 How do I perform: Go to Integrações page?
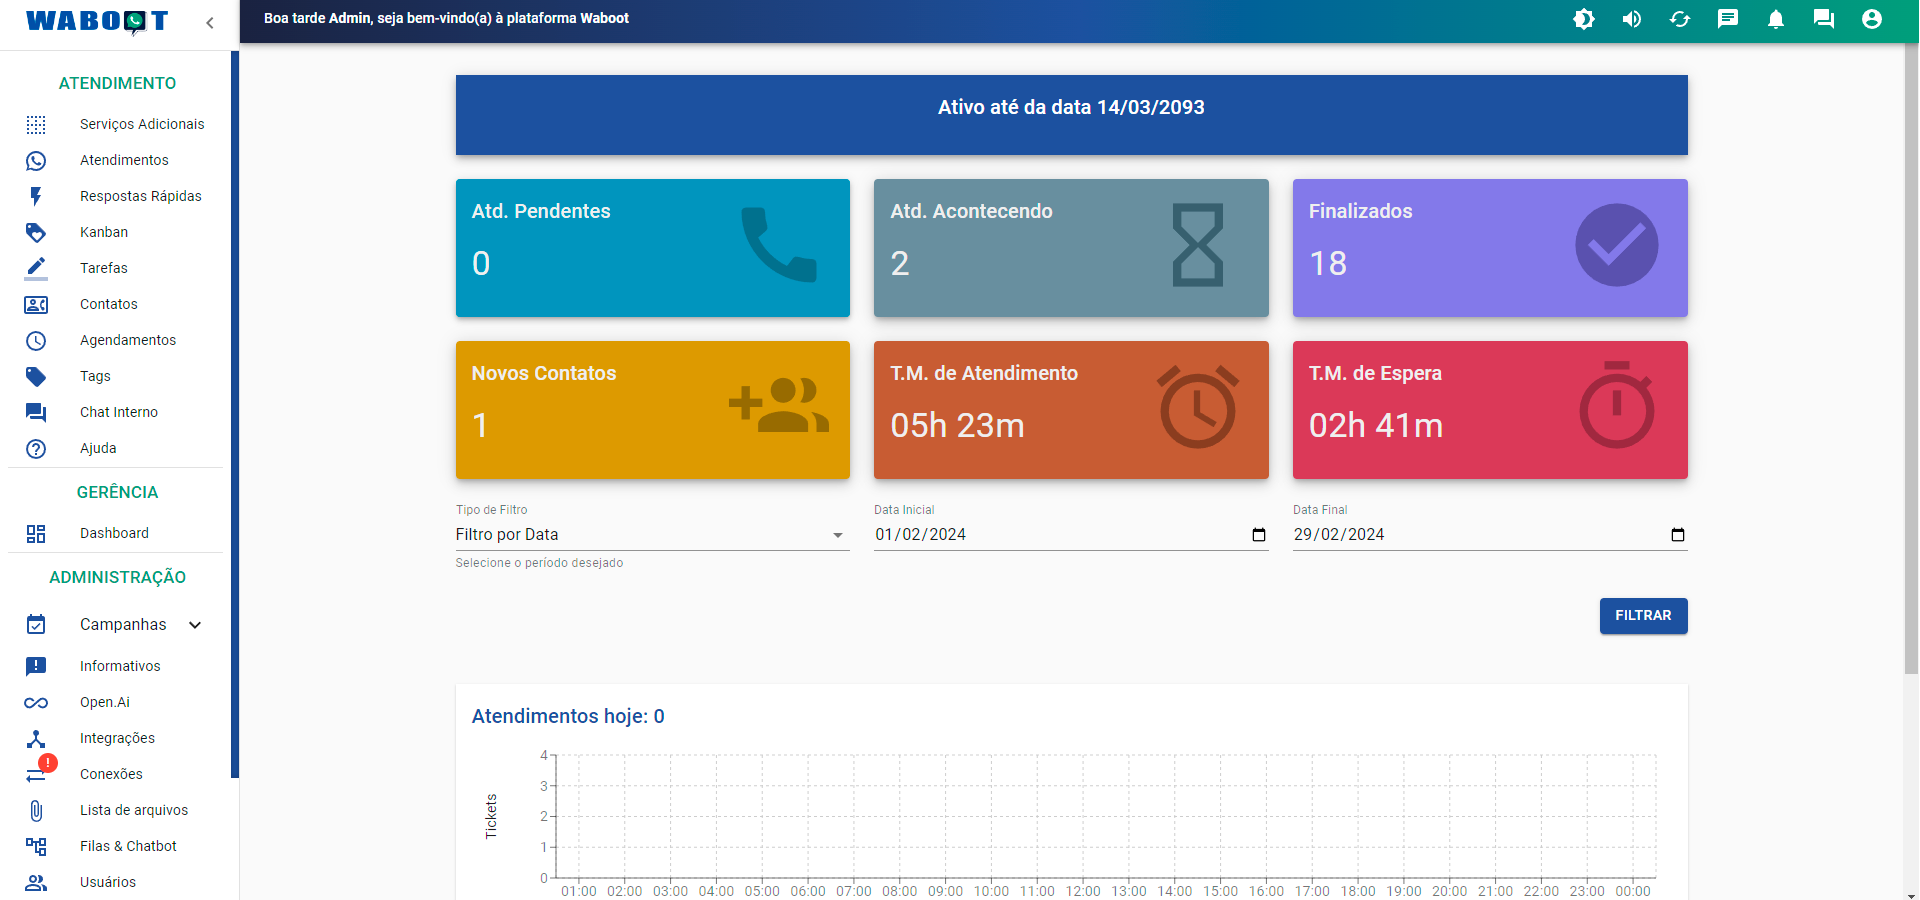pos(117,738)
